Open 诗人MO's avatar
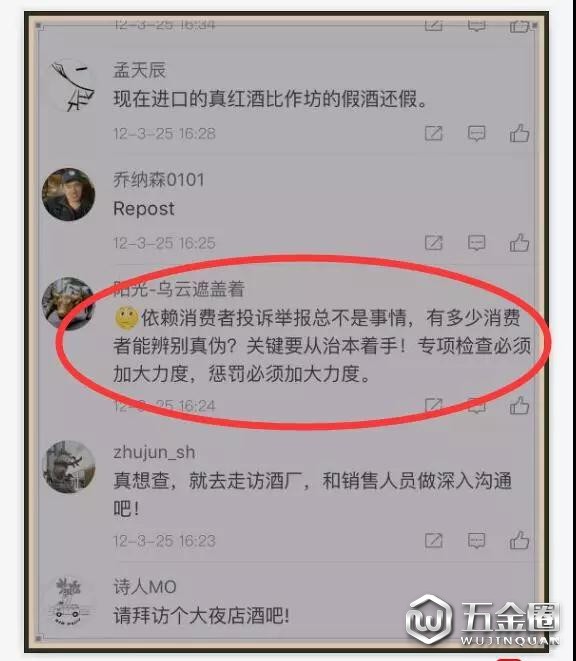 coord(69,601)
